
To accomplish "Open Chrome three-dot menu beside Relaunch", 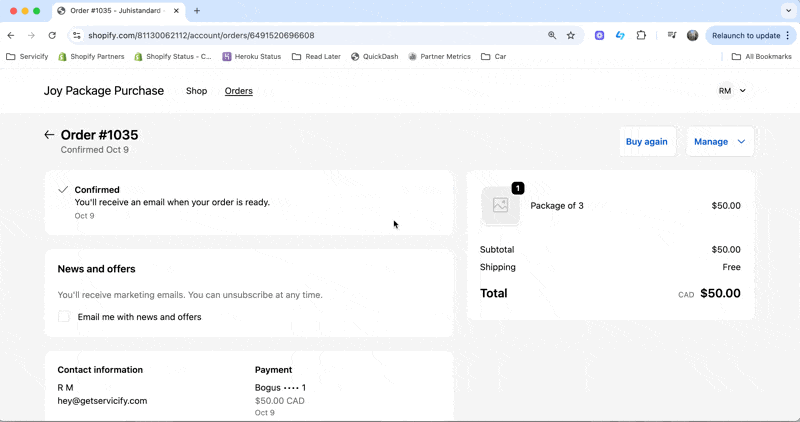I will click(788, 35).
